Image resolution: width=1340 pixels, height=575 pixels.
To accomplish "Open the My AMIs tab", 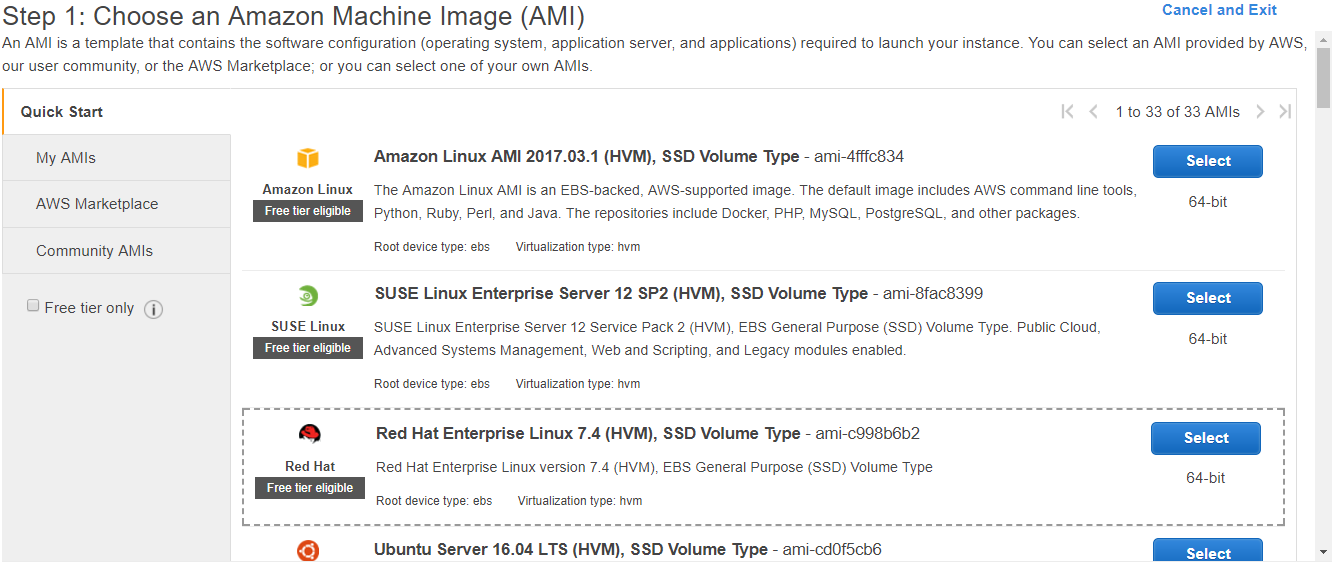I will tap(117, 158).
